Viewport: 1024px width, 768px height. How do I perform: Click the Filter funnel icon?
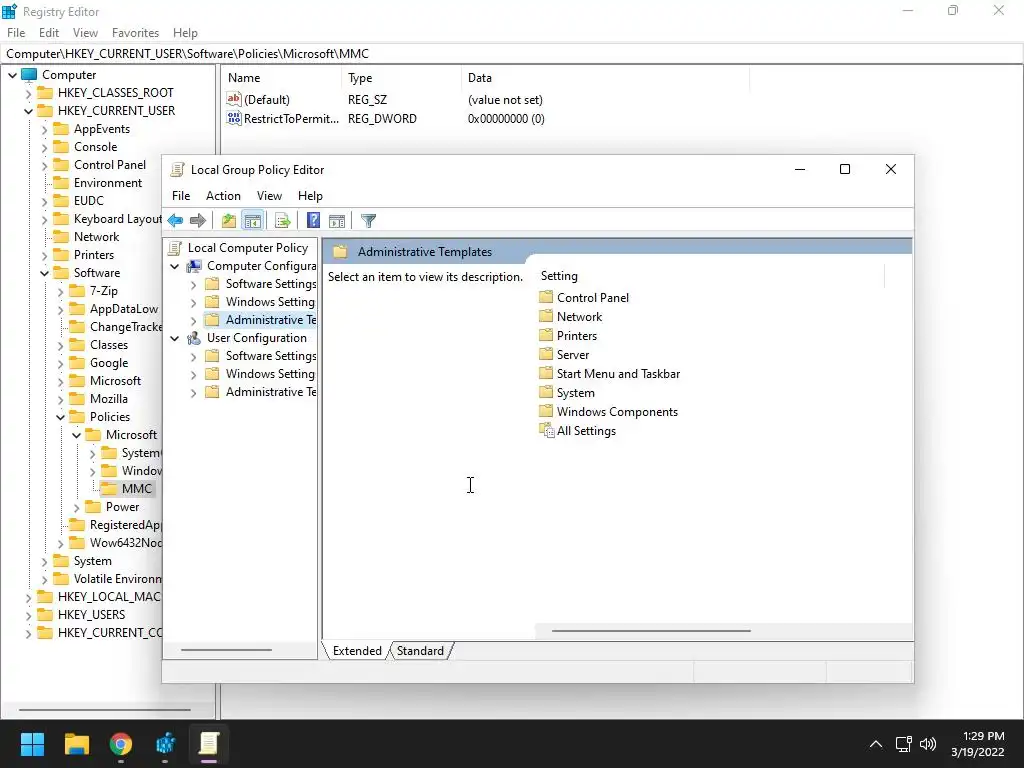(x=368, y=221)
